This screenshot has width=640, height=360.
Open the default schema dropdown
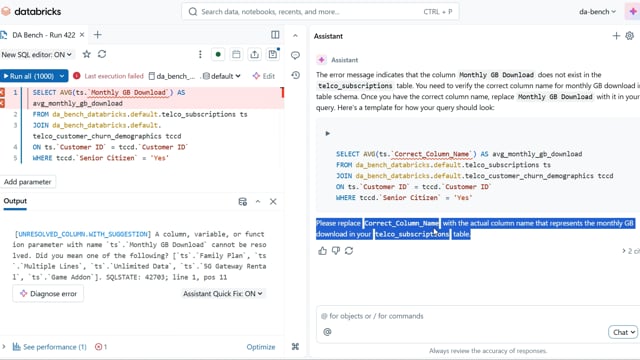coord(222,76)
